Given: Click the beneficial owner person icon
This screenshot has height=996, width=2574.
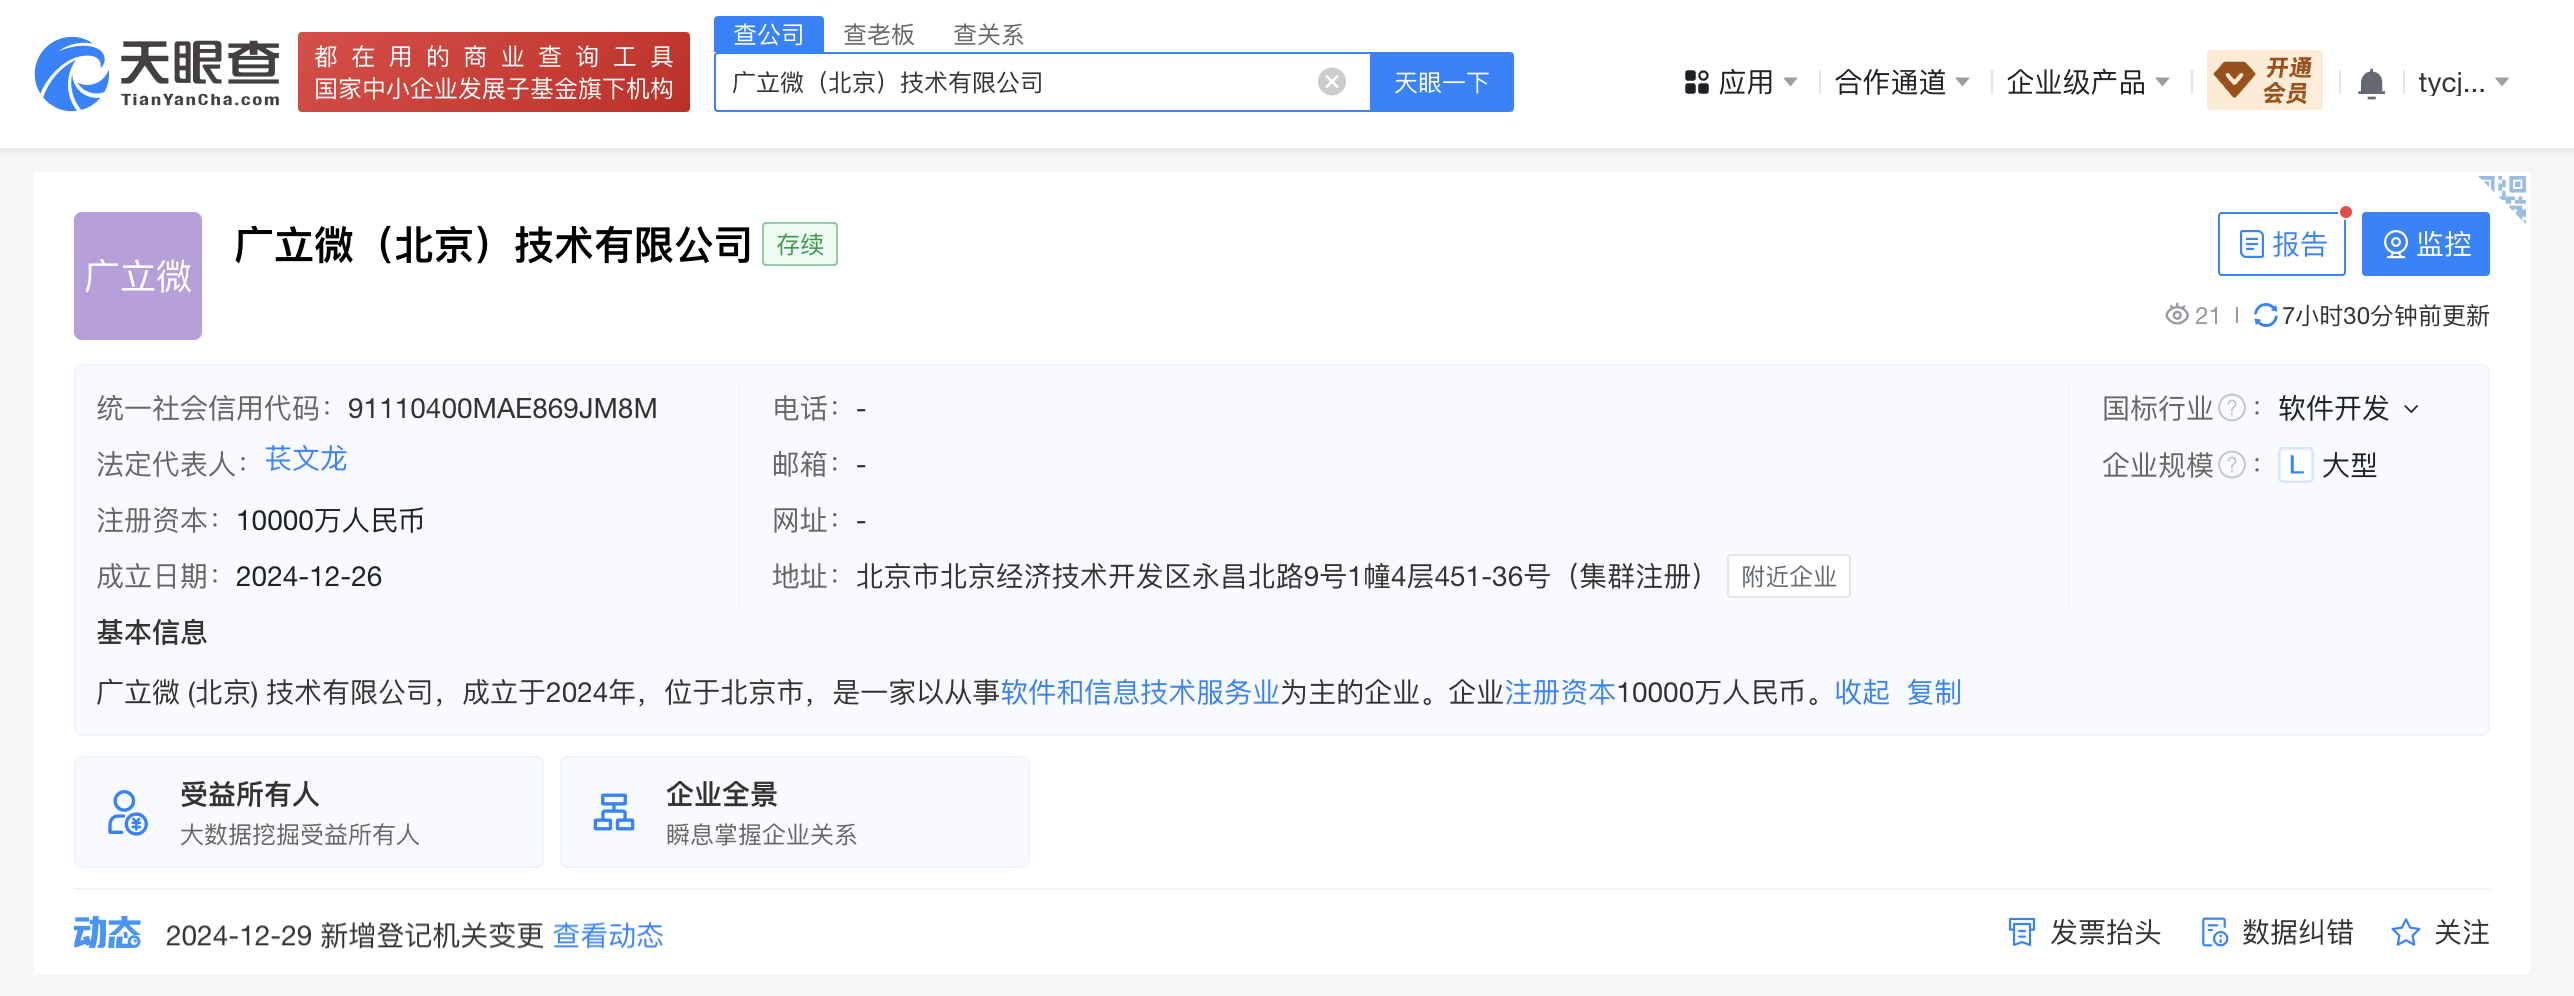Looking at the screenshot, I should click(127, 812).
